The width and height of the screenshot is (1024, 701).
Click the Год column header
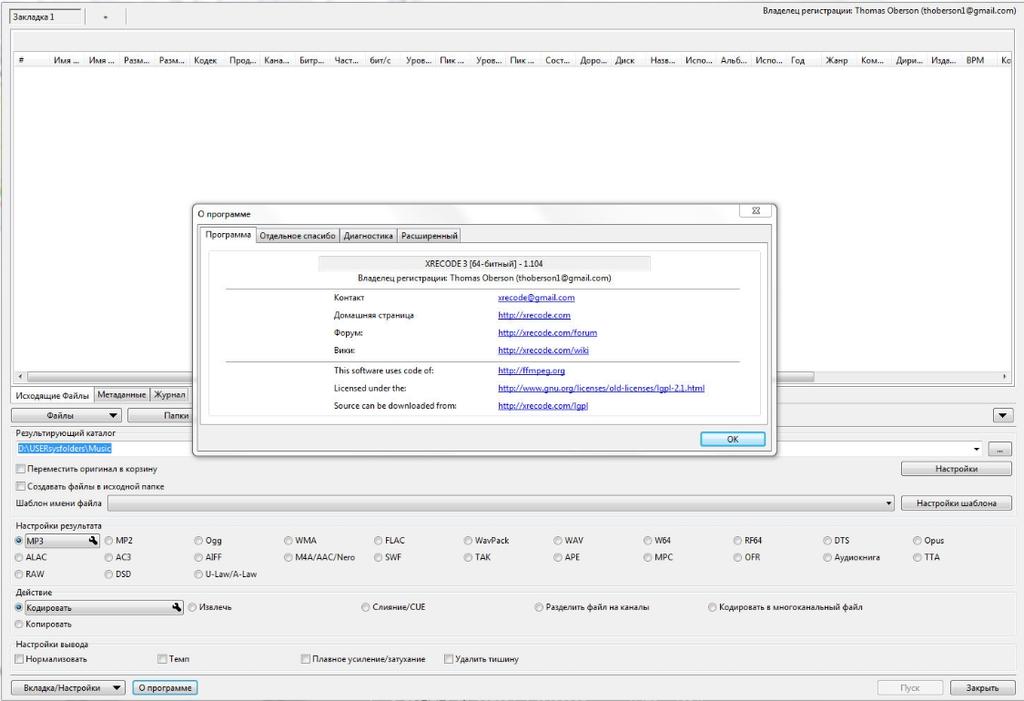pyautogui.click(x=798, y=61)
